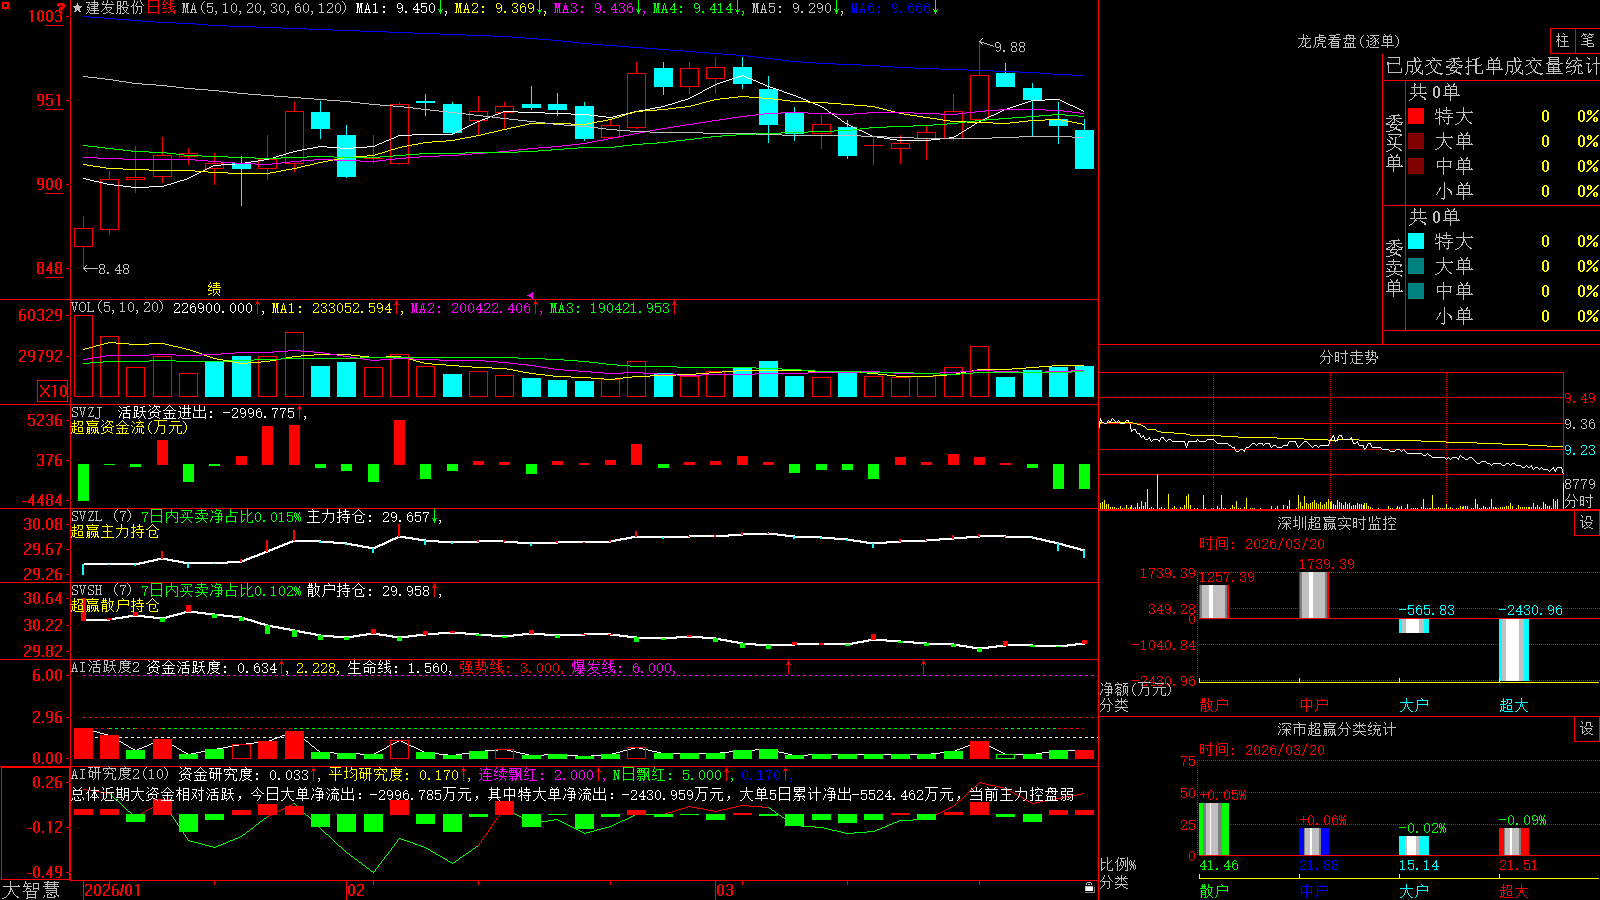Viewport: 1600px width, 900px height.
Task: Select the teal 大单 sell-order swatch
Action: click(1416, 266)
